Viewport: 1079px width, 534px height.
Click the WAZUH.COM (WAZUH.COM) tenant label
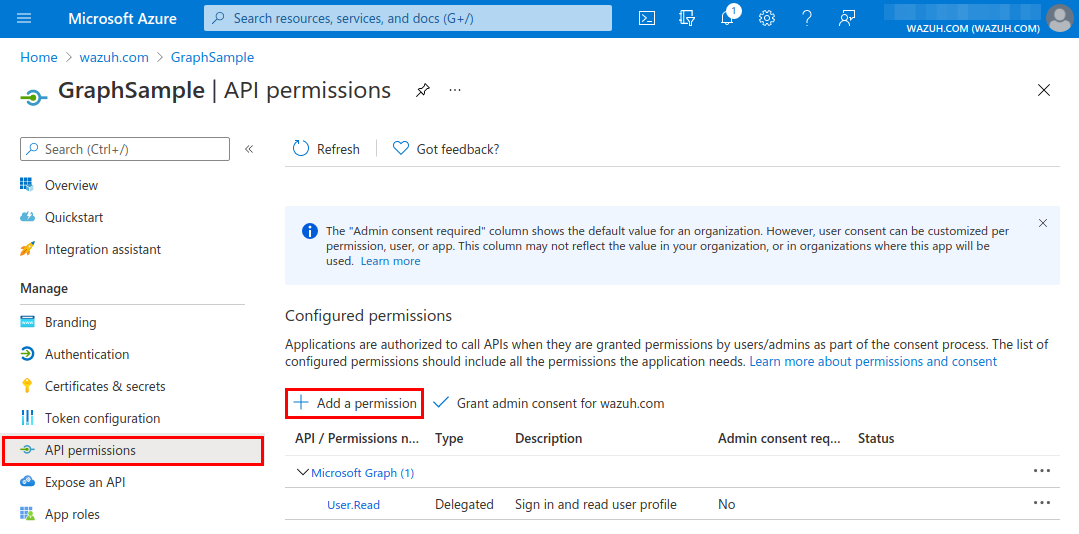point(972,28)
